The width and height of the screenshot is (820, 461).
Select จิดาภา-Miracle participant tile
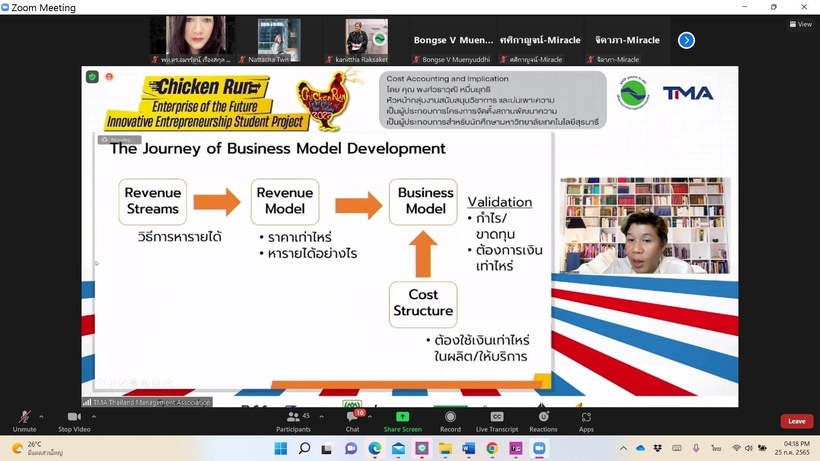pos(627,40)
